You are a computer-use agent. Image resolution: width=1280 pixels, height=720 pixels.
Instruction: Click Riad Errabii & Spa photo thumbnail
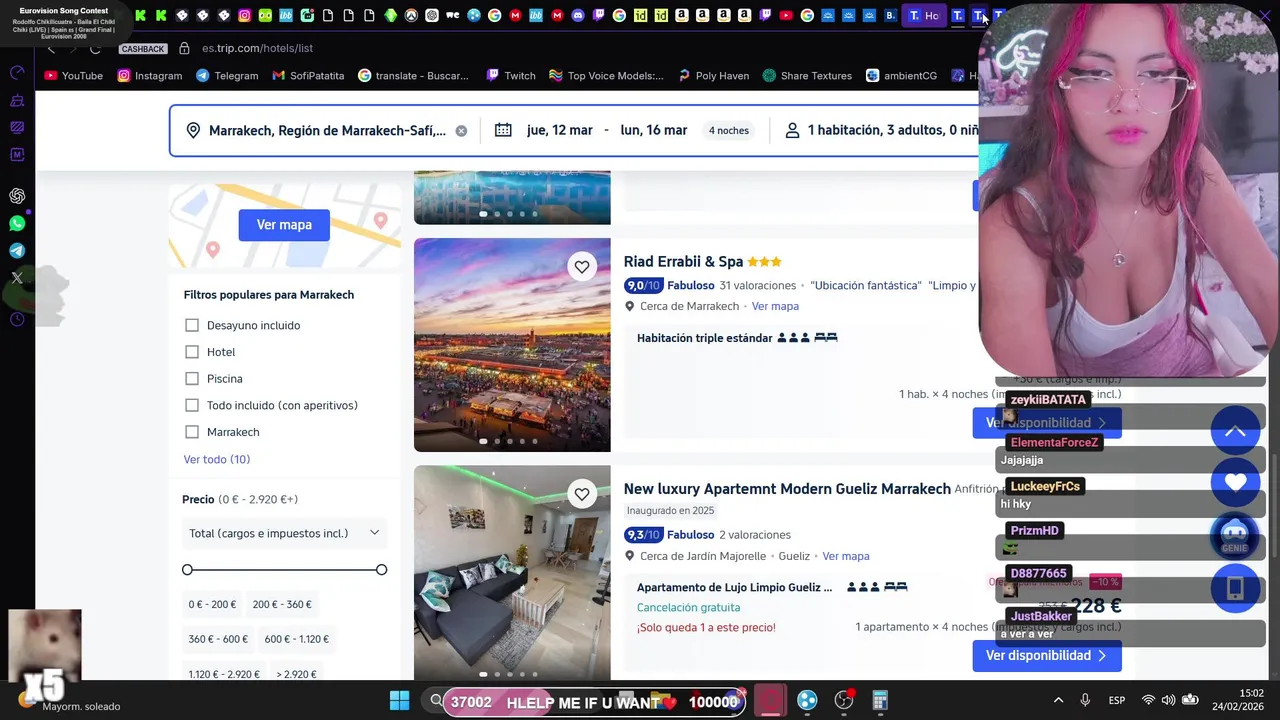[x=512, y=345]
